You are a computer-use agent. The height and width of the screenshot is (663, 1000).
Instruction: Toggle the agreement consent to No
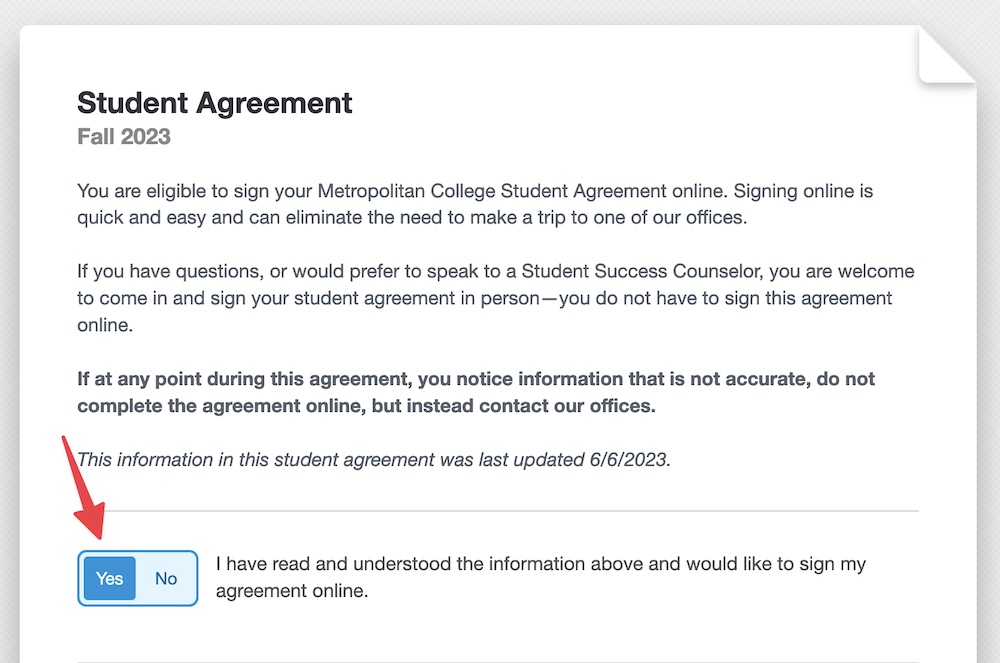tap(164, 578)
